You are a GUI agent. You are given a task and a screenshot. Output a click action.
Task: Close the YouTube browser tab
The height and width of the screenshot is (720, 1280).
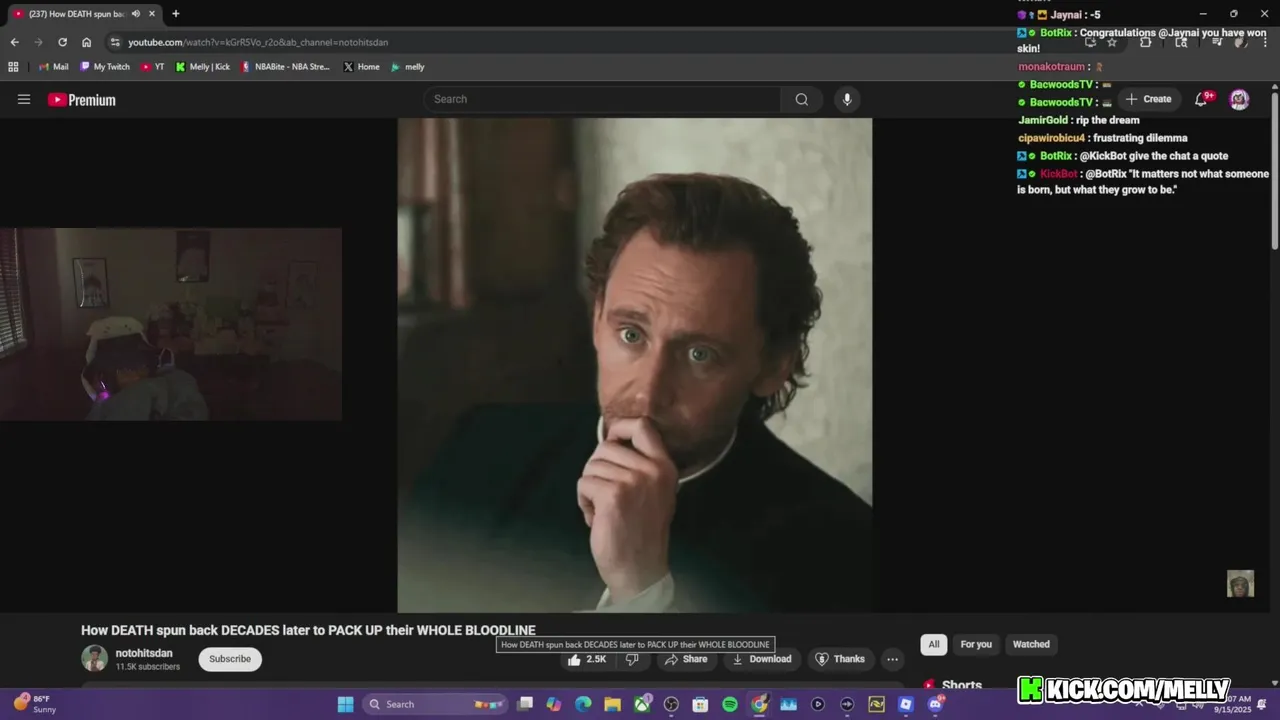tap(152, 14)
